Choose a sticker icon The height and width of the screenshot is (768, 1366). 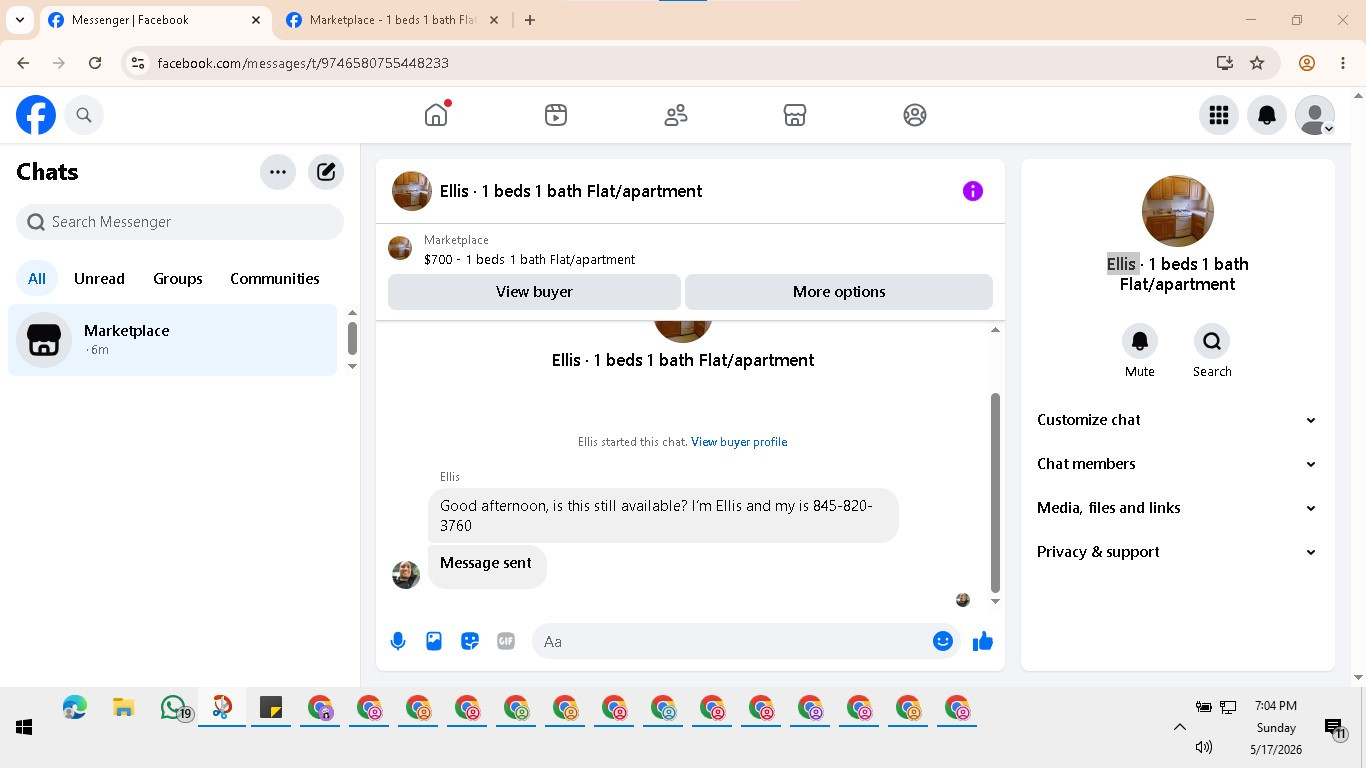click(470, 642)
